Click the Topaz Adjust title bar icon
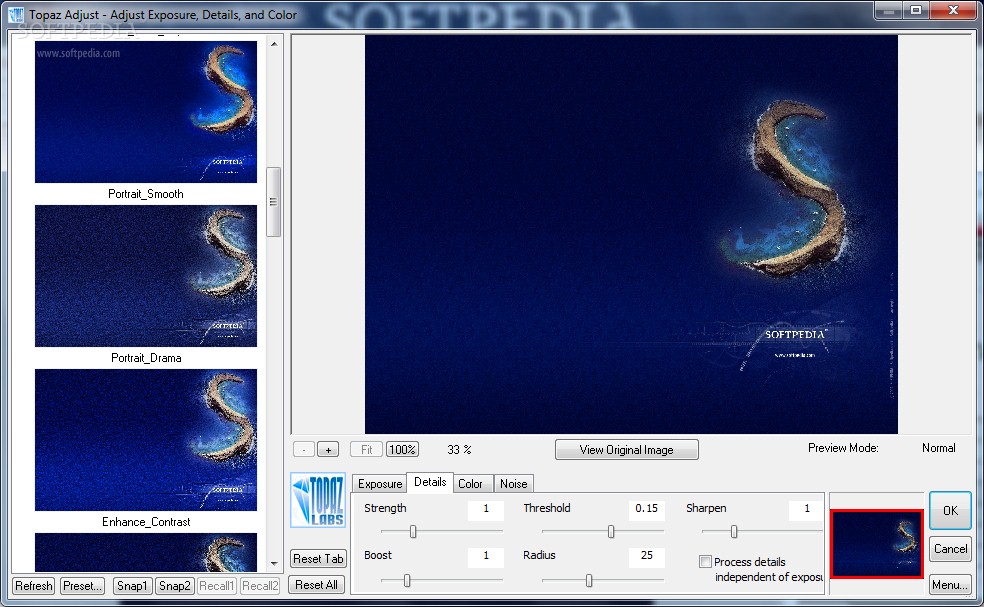The width and height of the screenshot is (984, 607). [16, 14]
